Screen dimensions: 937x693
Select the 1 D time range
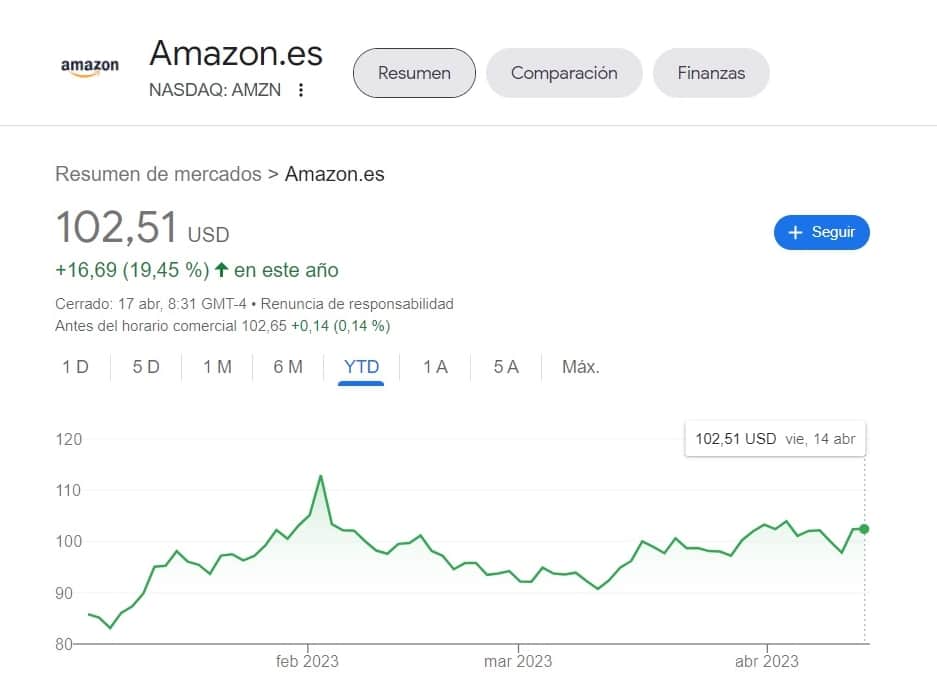(76, 367)
